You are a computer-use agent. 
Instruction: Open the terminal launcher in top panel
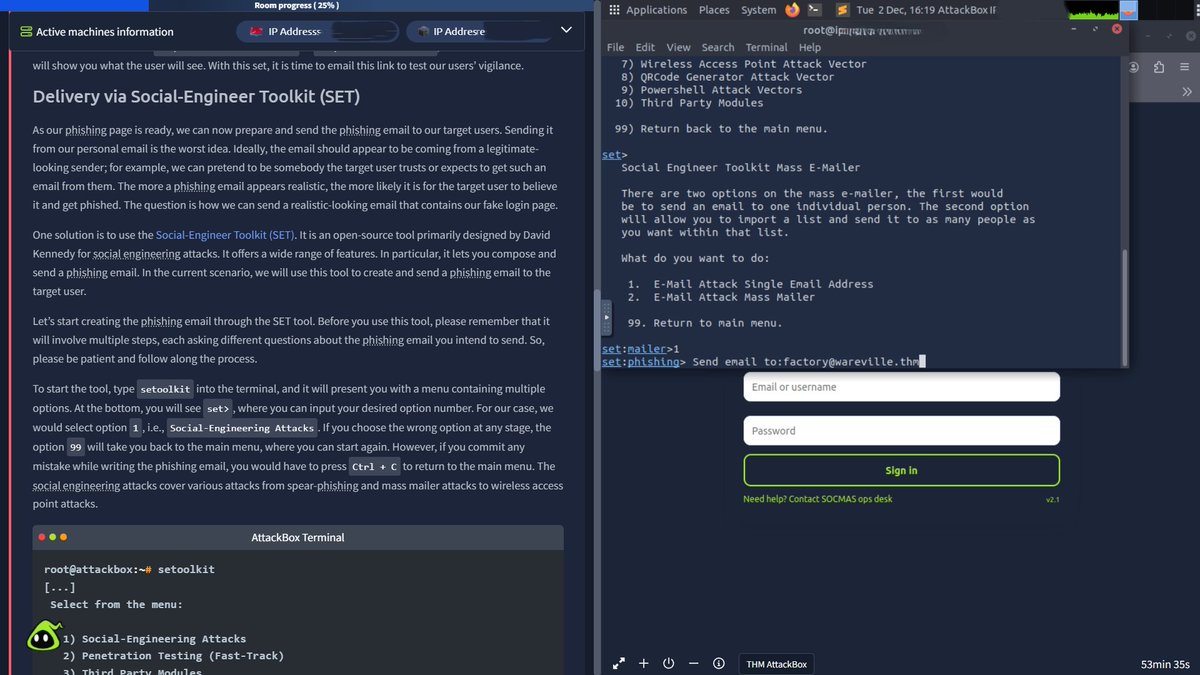[x=816, y=10]
